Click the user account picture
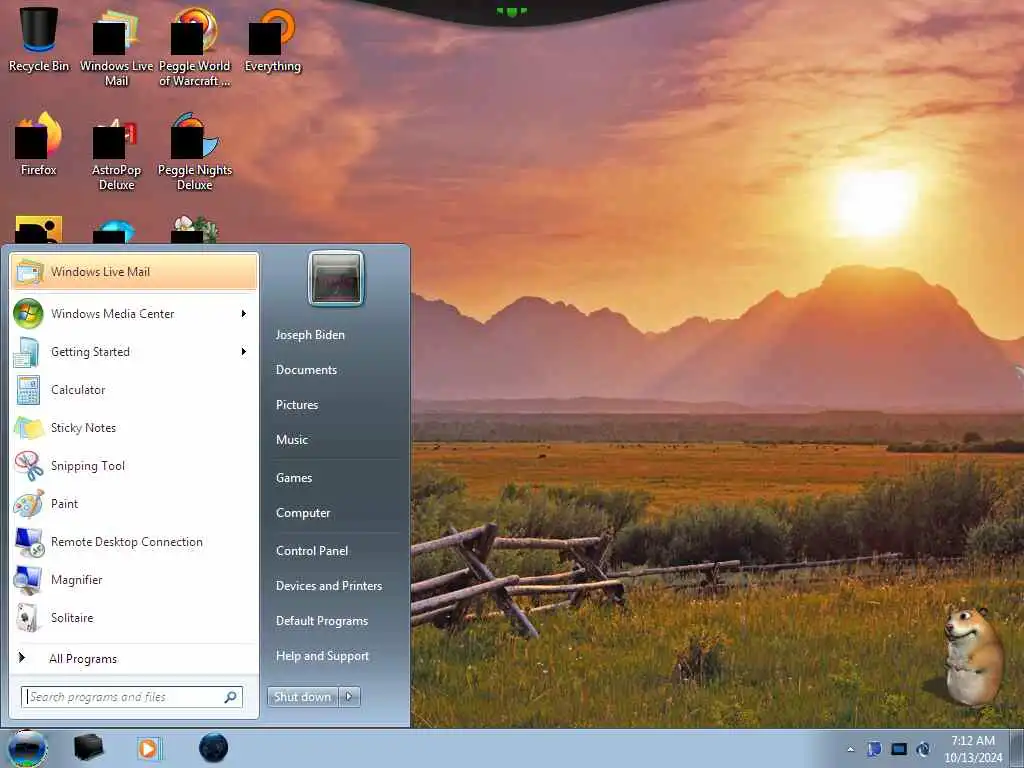Image resolution: width=1024 pixels, height=768 pixels. [x=336, y=278]
